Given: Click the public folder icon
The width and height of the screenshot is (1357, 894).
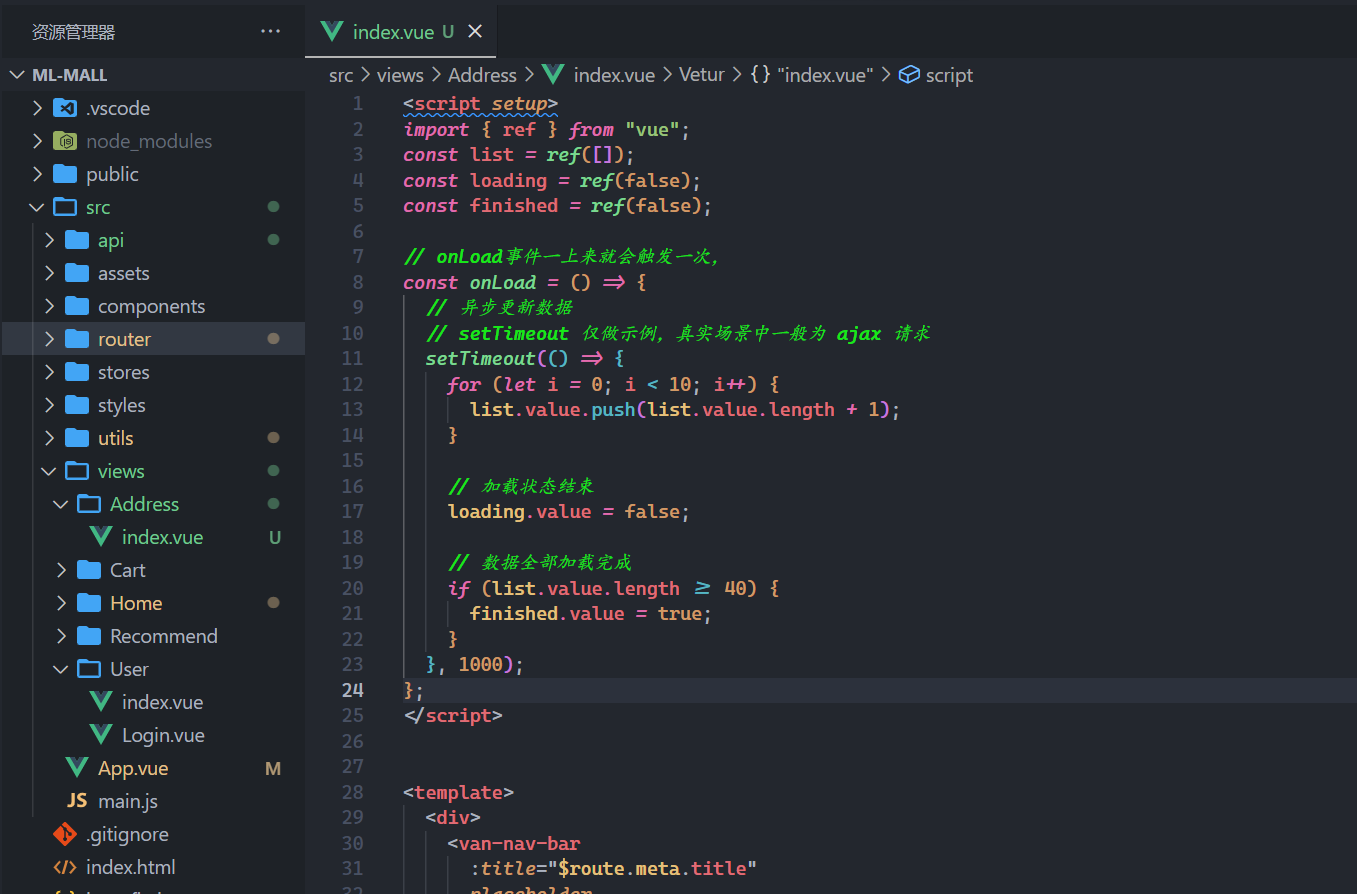Looking at the screenshot, I should tap(65, 174).
